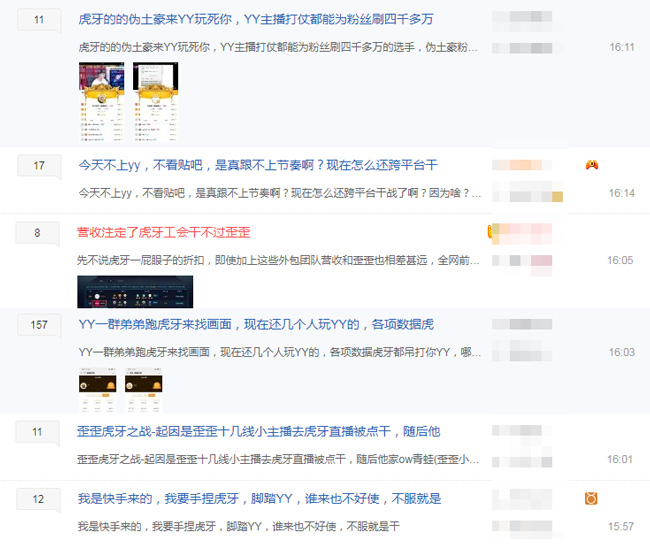View first streamer screenshot thumbnail in top post
This screenshot has width=650, height=544.
(102, 102)
